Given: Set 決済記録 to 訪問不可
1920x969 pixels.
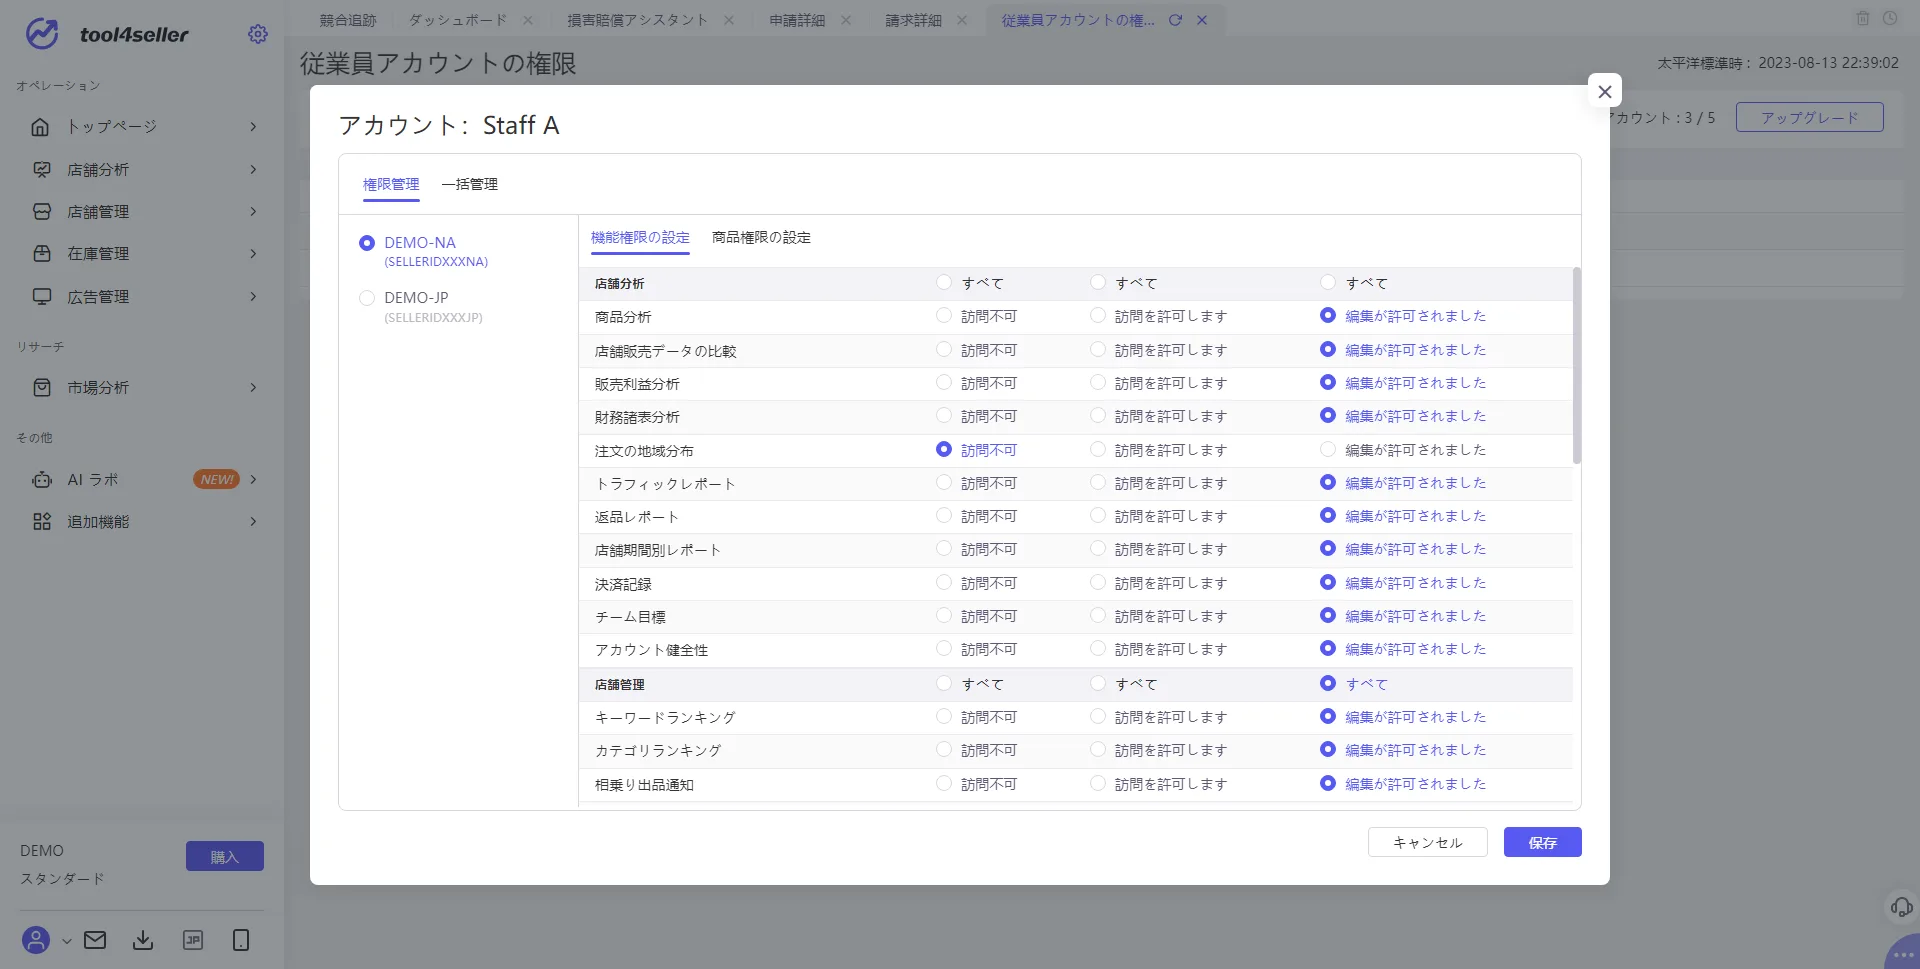Looking at the screenshot, I should (x=944, y=583).
